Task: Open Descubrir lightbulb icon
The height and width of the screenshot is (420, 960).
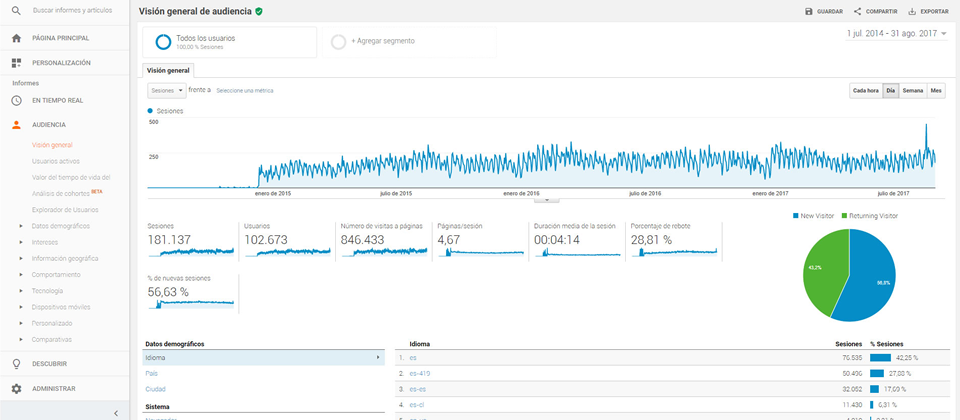Action: pyautogui.click(x=17, y=364)
